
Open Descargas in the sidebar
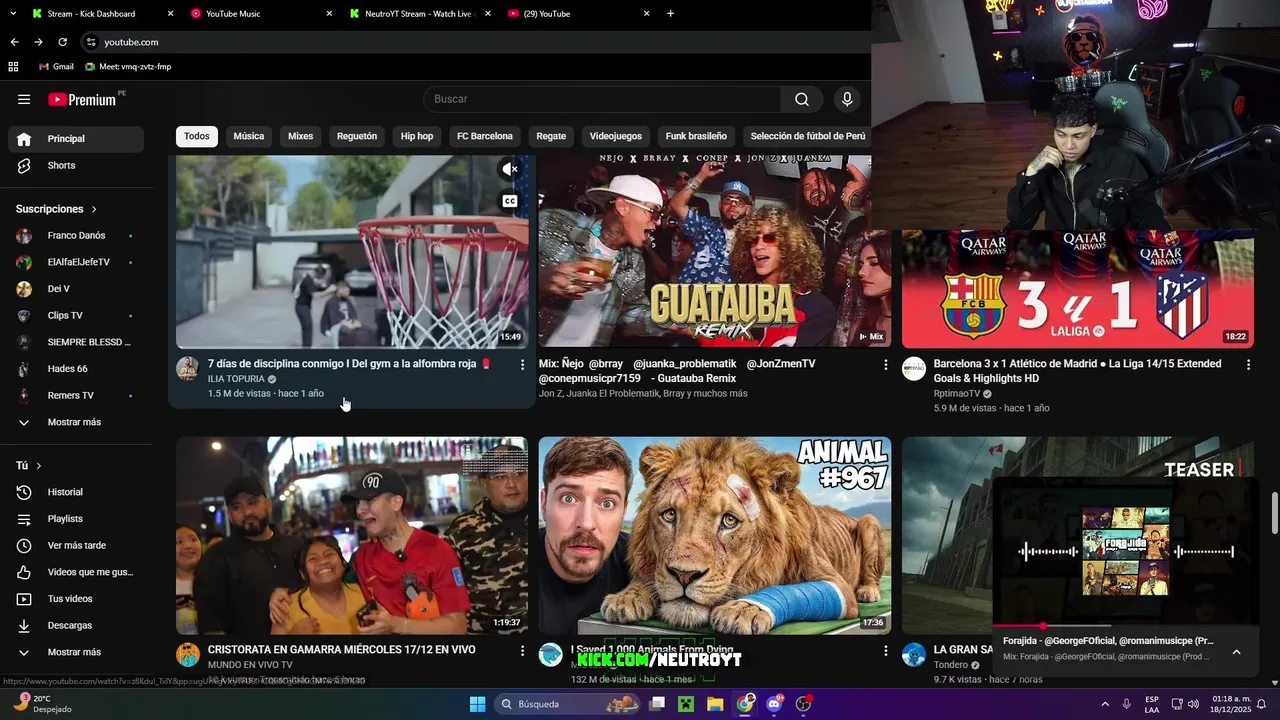76,625
